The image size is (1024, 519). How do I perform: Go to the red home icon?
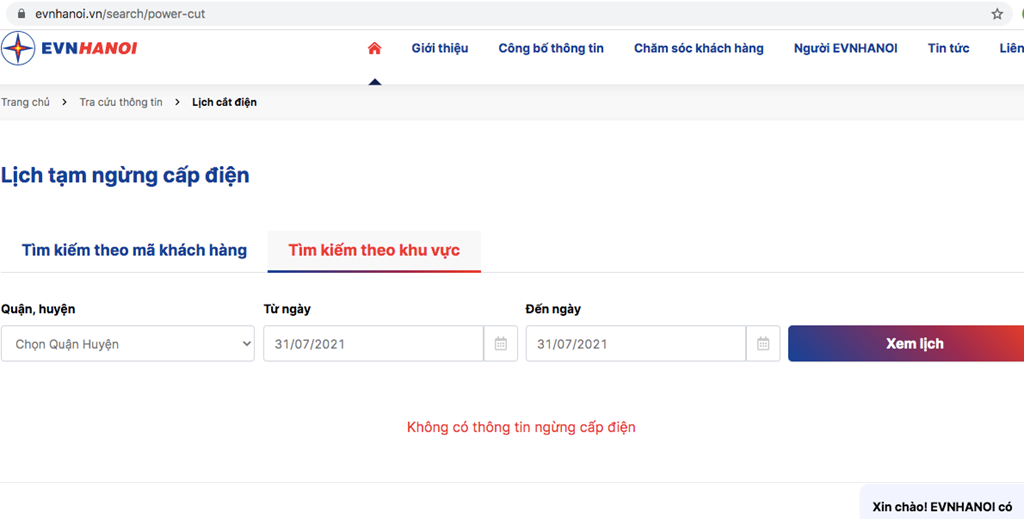point(374,48)
